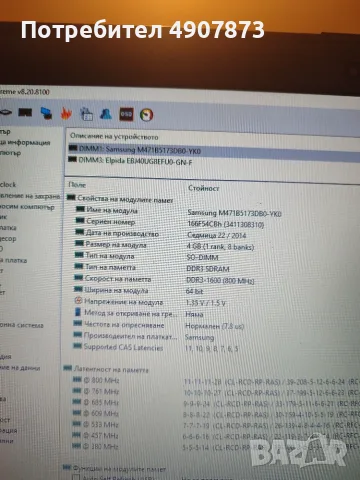Click the value 'SO-DIMM'
Screen dimensions: 360x480
click(x=202, y=258)
